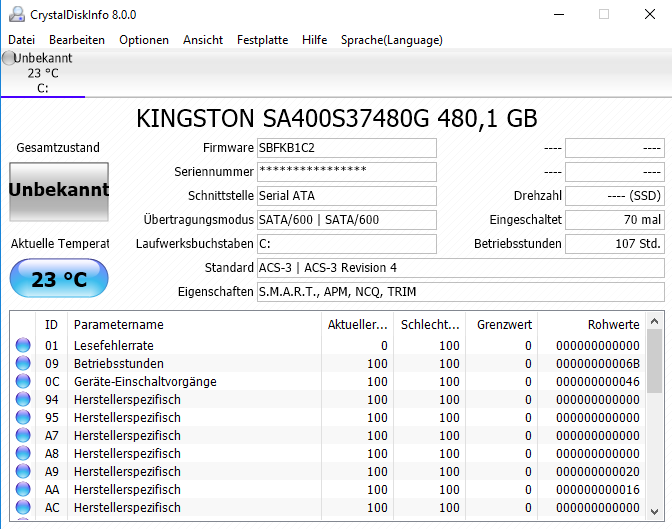Click the Übertragungsmodus field SATA/600
This screenshot has height=529, width=672.
tap(347, 220)
